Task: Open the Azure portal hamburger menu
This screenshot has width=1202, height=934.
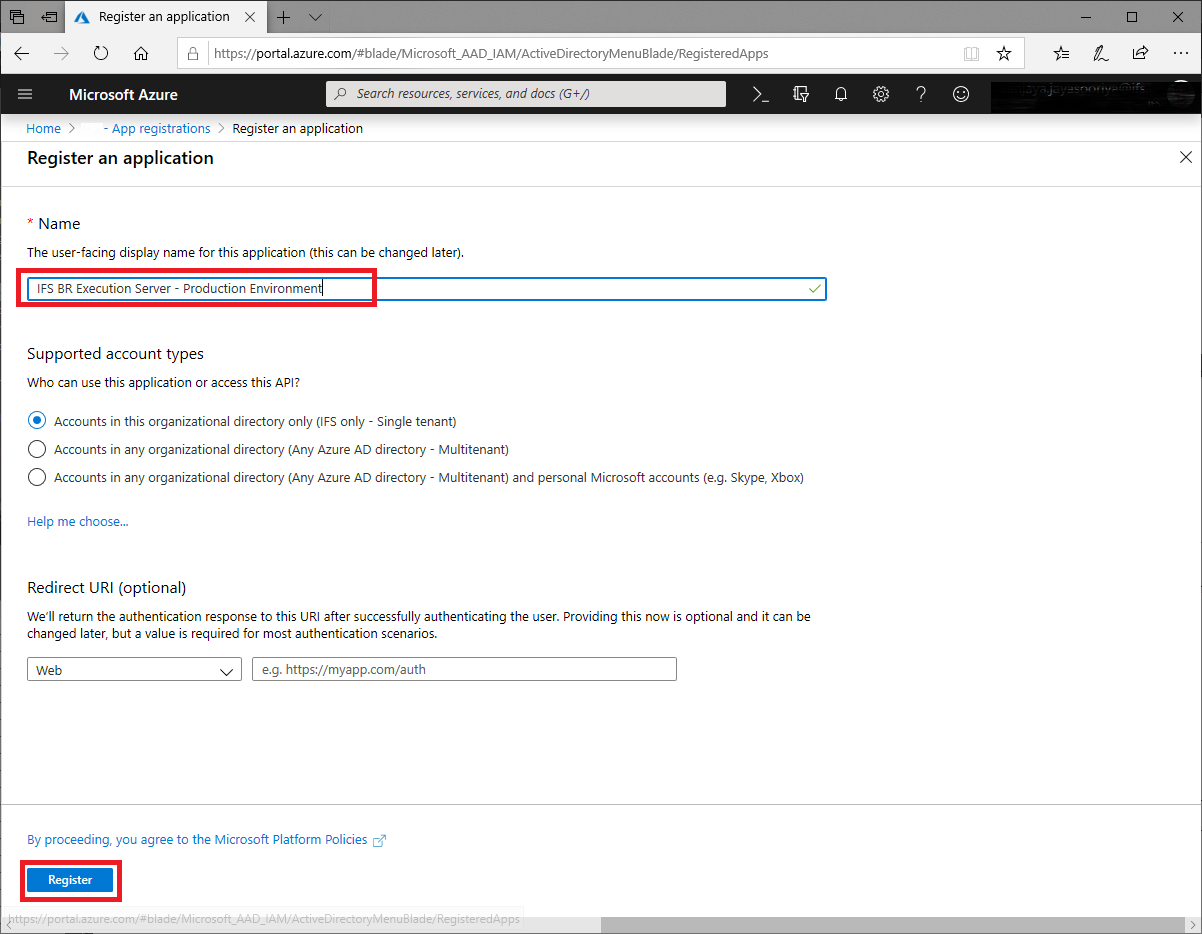Action: coord(26,94)
